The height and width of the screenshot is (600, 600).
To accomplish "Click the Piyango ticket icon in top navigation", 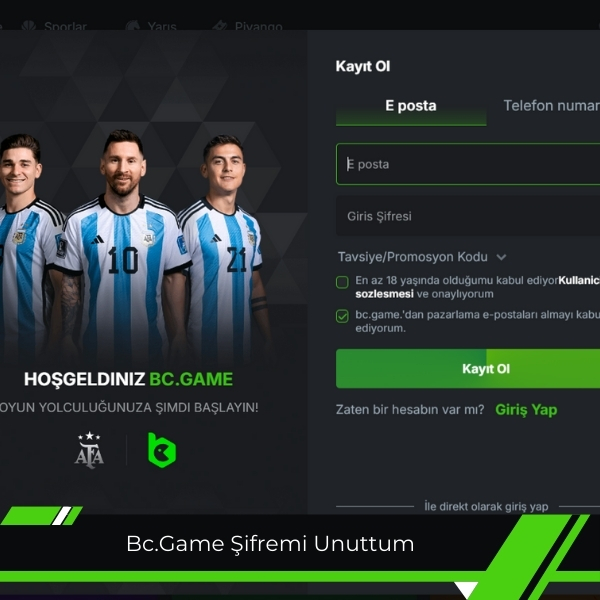I will point(220,26).
